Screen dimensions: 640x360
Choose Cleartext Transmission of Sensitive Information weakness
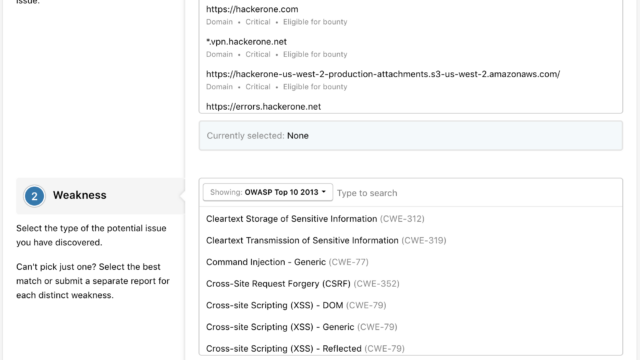coord(411,240)
